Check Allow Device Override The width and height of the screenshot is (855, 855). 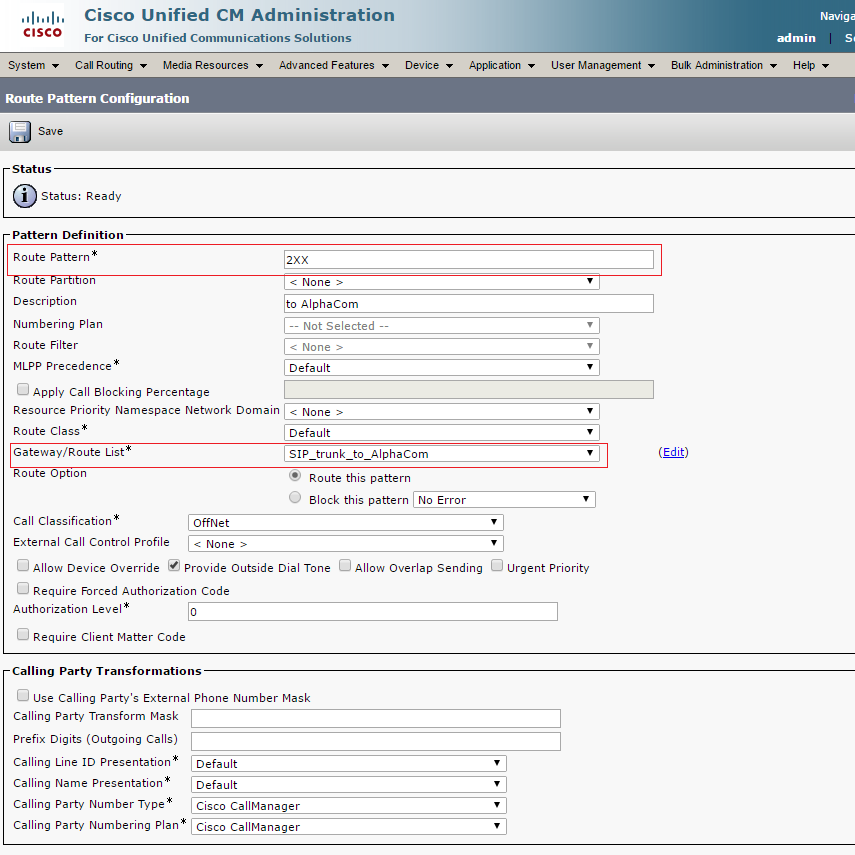click(x=23, y=566)
